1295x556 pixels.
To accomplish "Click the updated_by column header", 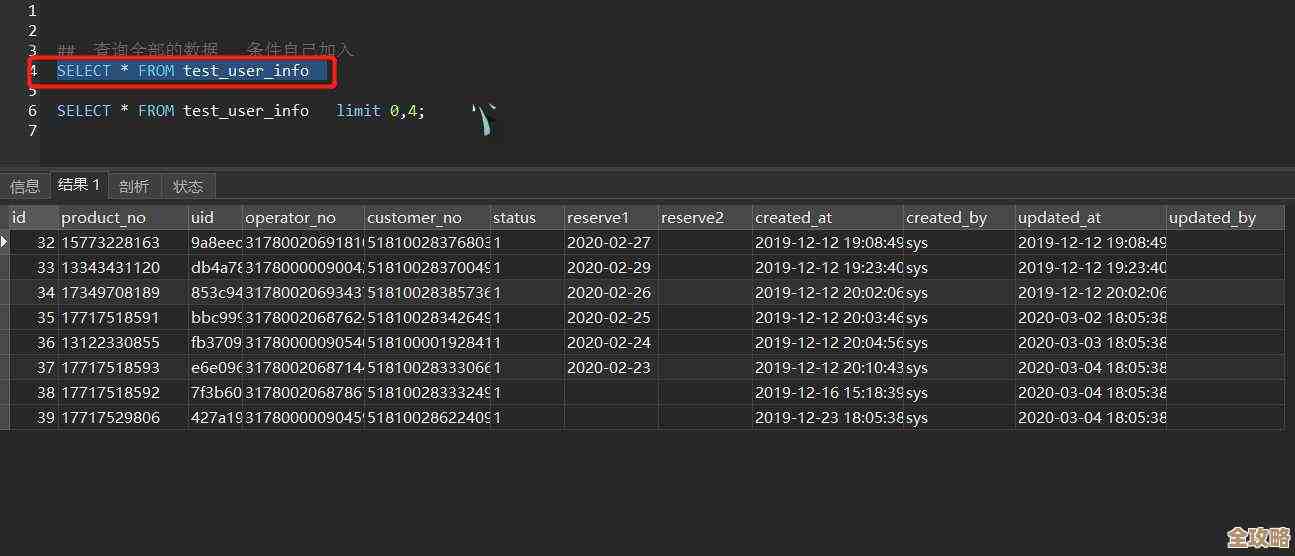I will [1225, 217].
